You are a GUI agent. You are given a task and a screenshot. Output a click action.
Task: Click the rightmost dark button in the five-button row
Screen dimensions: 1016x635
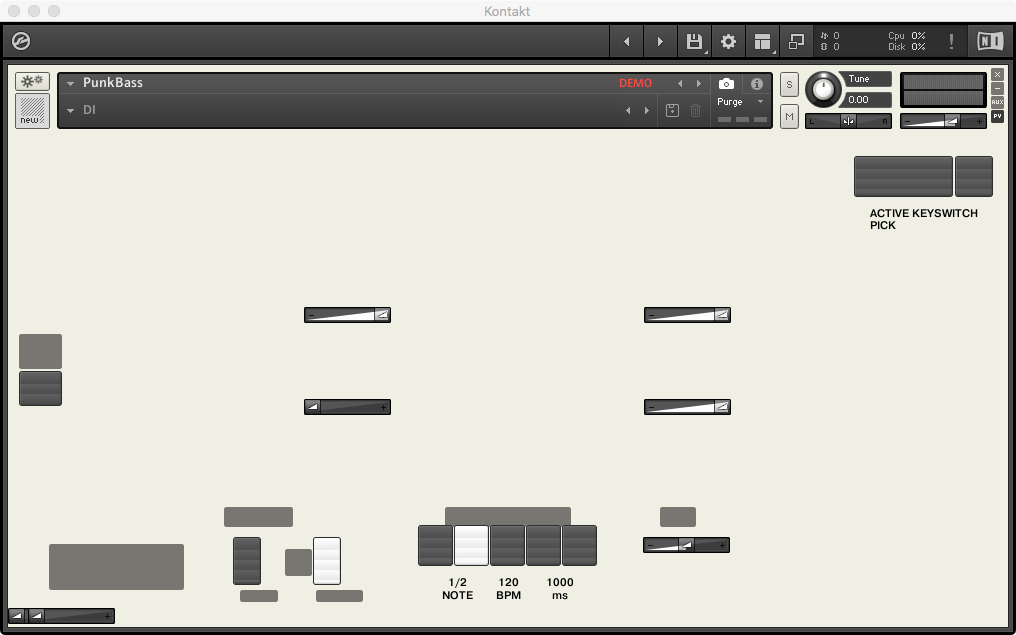pos(579,546)
